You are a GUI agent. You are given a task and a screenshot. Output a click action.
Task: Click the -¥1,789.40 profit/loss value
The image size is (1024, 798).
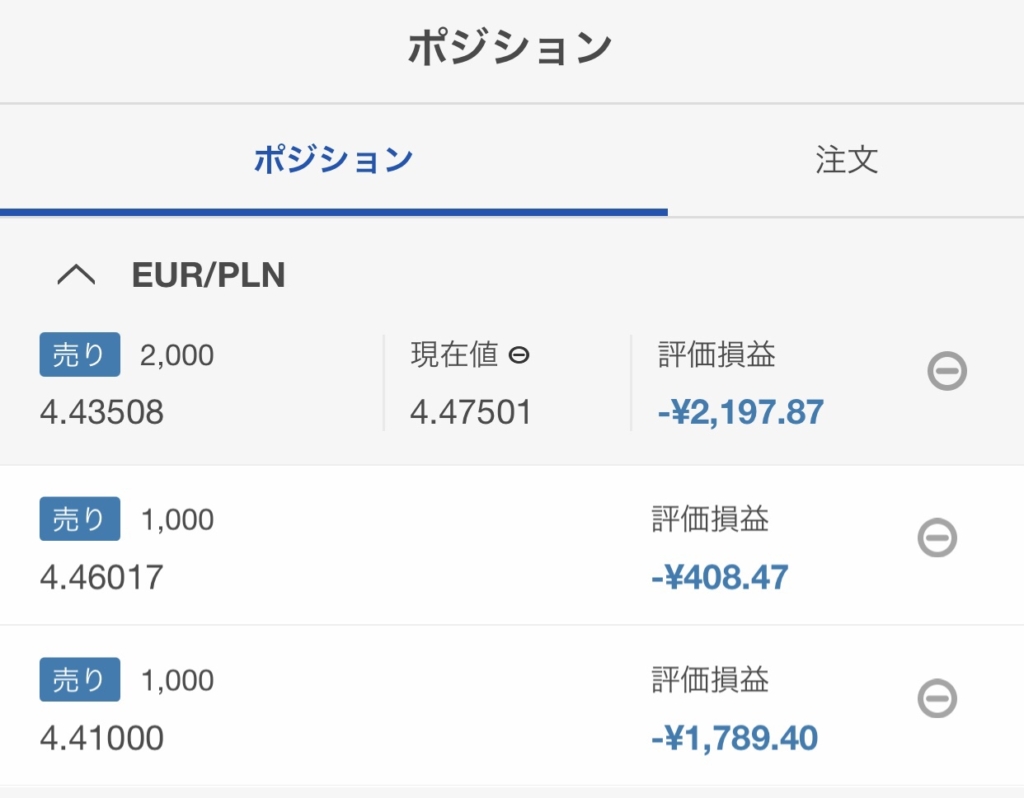734,738
